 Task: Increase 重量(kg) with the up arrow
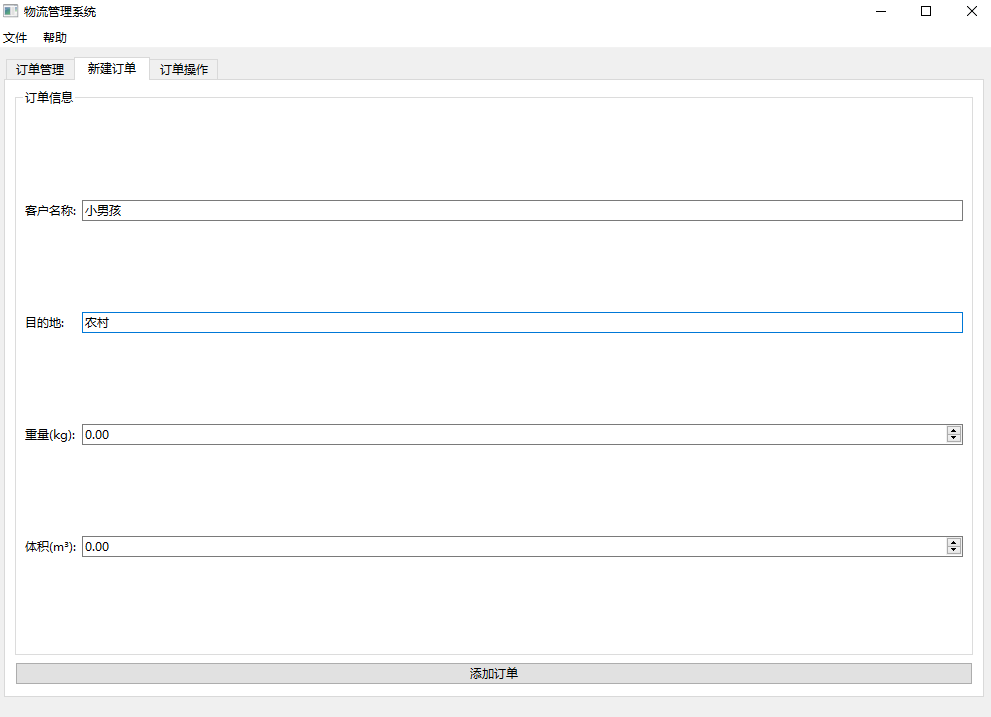[x=954, y=431]
